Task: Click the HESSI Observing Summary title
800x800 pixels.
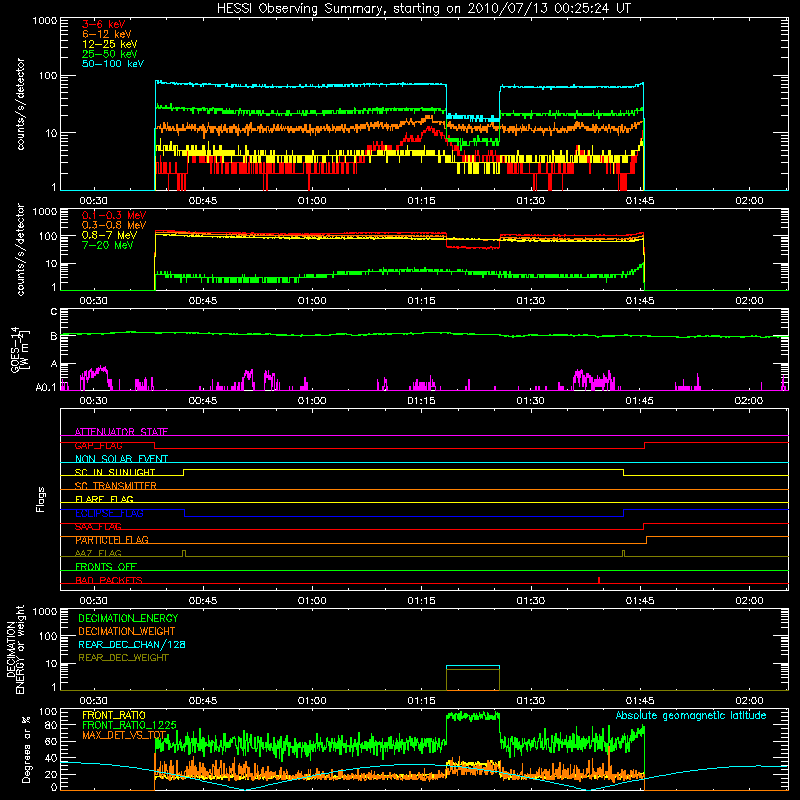Action: 423,8
